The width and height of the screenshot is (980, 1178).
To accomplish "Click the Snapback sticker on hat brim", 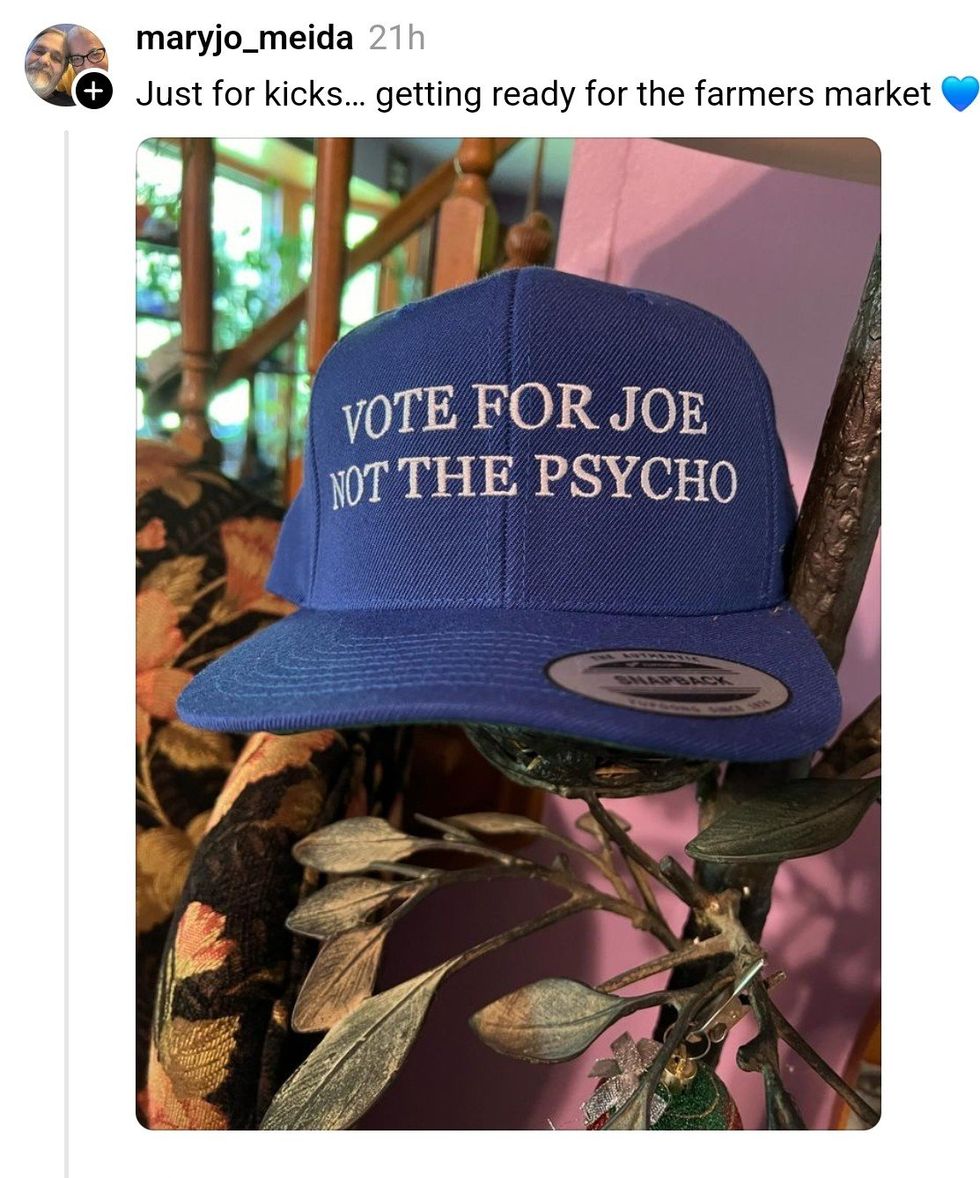I will click(x=667, y=683).
